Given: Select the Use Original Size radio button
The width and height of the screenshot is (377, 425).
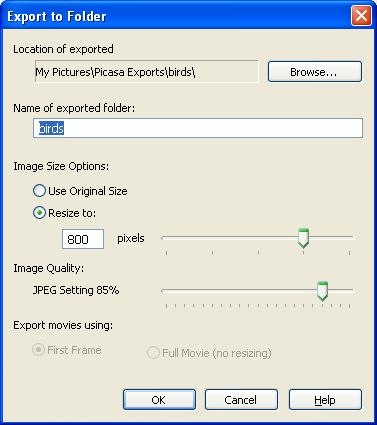Looking at the screenshot, I should [x=39, y=191].
